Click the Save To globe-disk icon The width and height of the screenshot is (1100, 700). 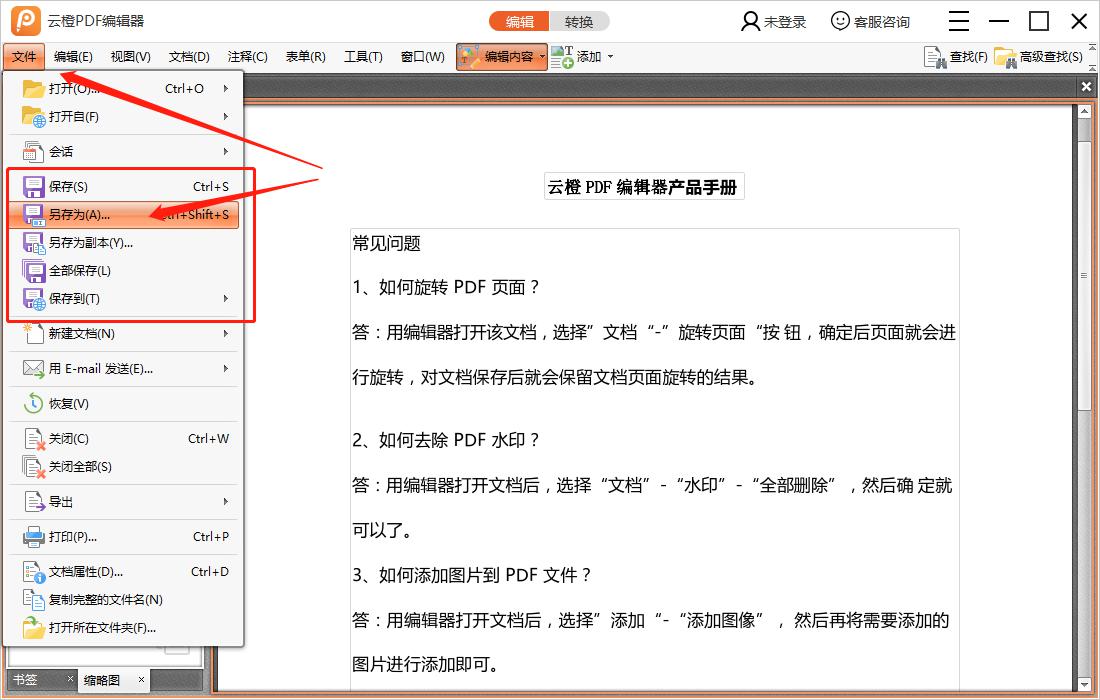(x=33, y=299)
